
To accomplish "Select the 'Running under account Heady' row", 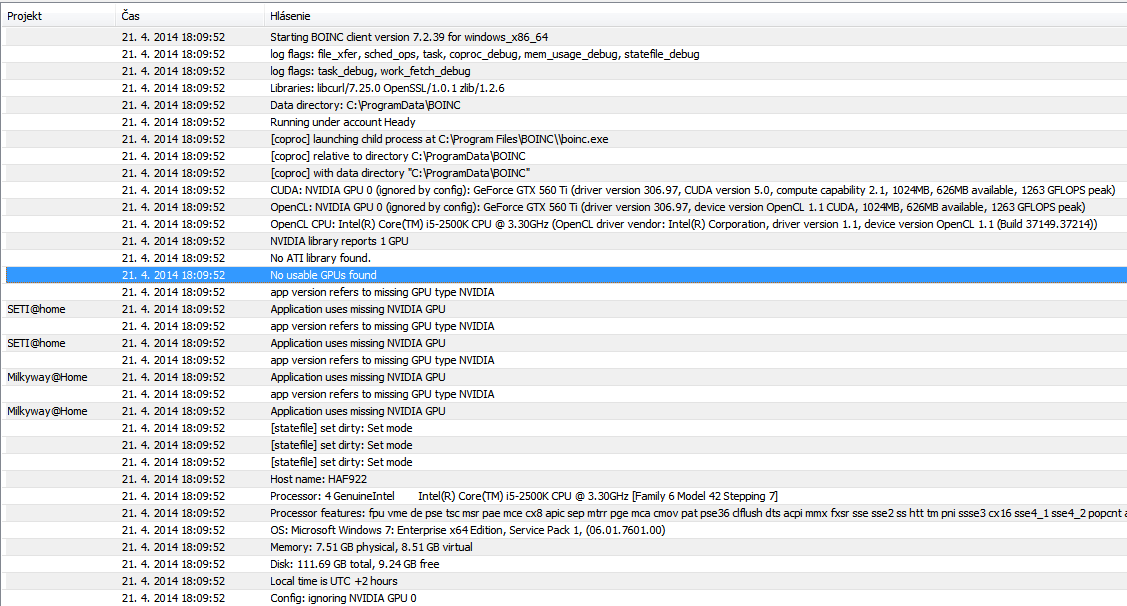I will (x=342, y=122).
